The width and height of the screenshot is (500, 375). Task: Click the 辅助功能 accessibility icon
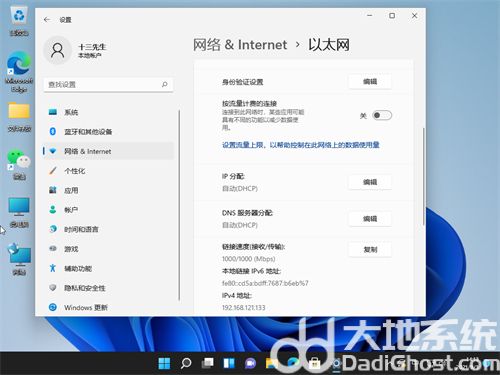coord(53,268)
